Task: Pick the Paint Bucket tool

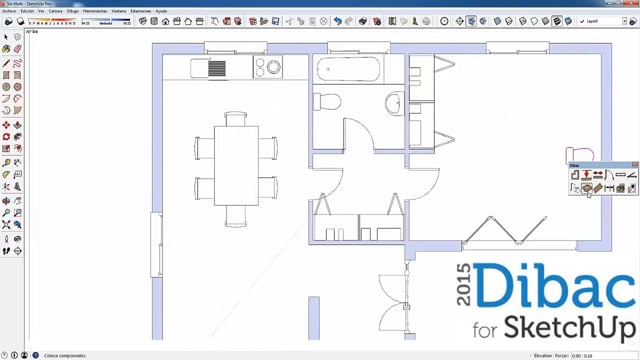Action: 6,49
